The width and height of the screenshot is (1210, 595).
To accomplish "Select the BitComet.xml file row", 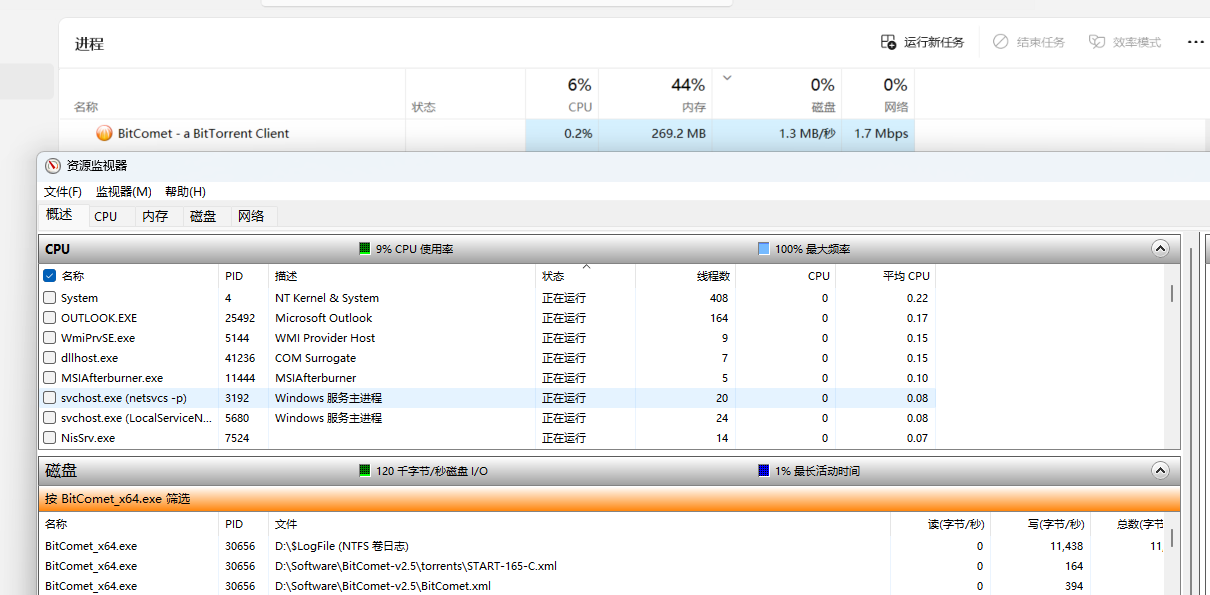I will [x=603, y=586].
